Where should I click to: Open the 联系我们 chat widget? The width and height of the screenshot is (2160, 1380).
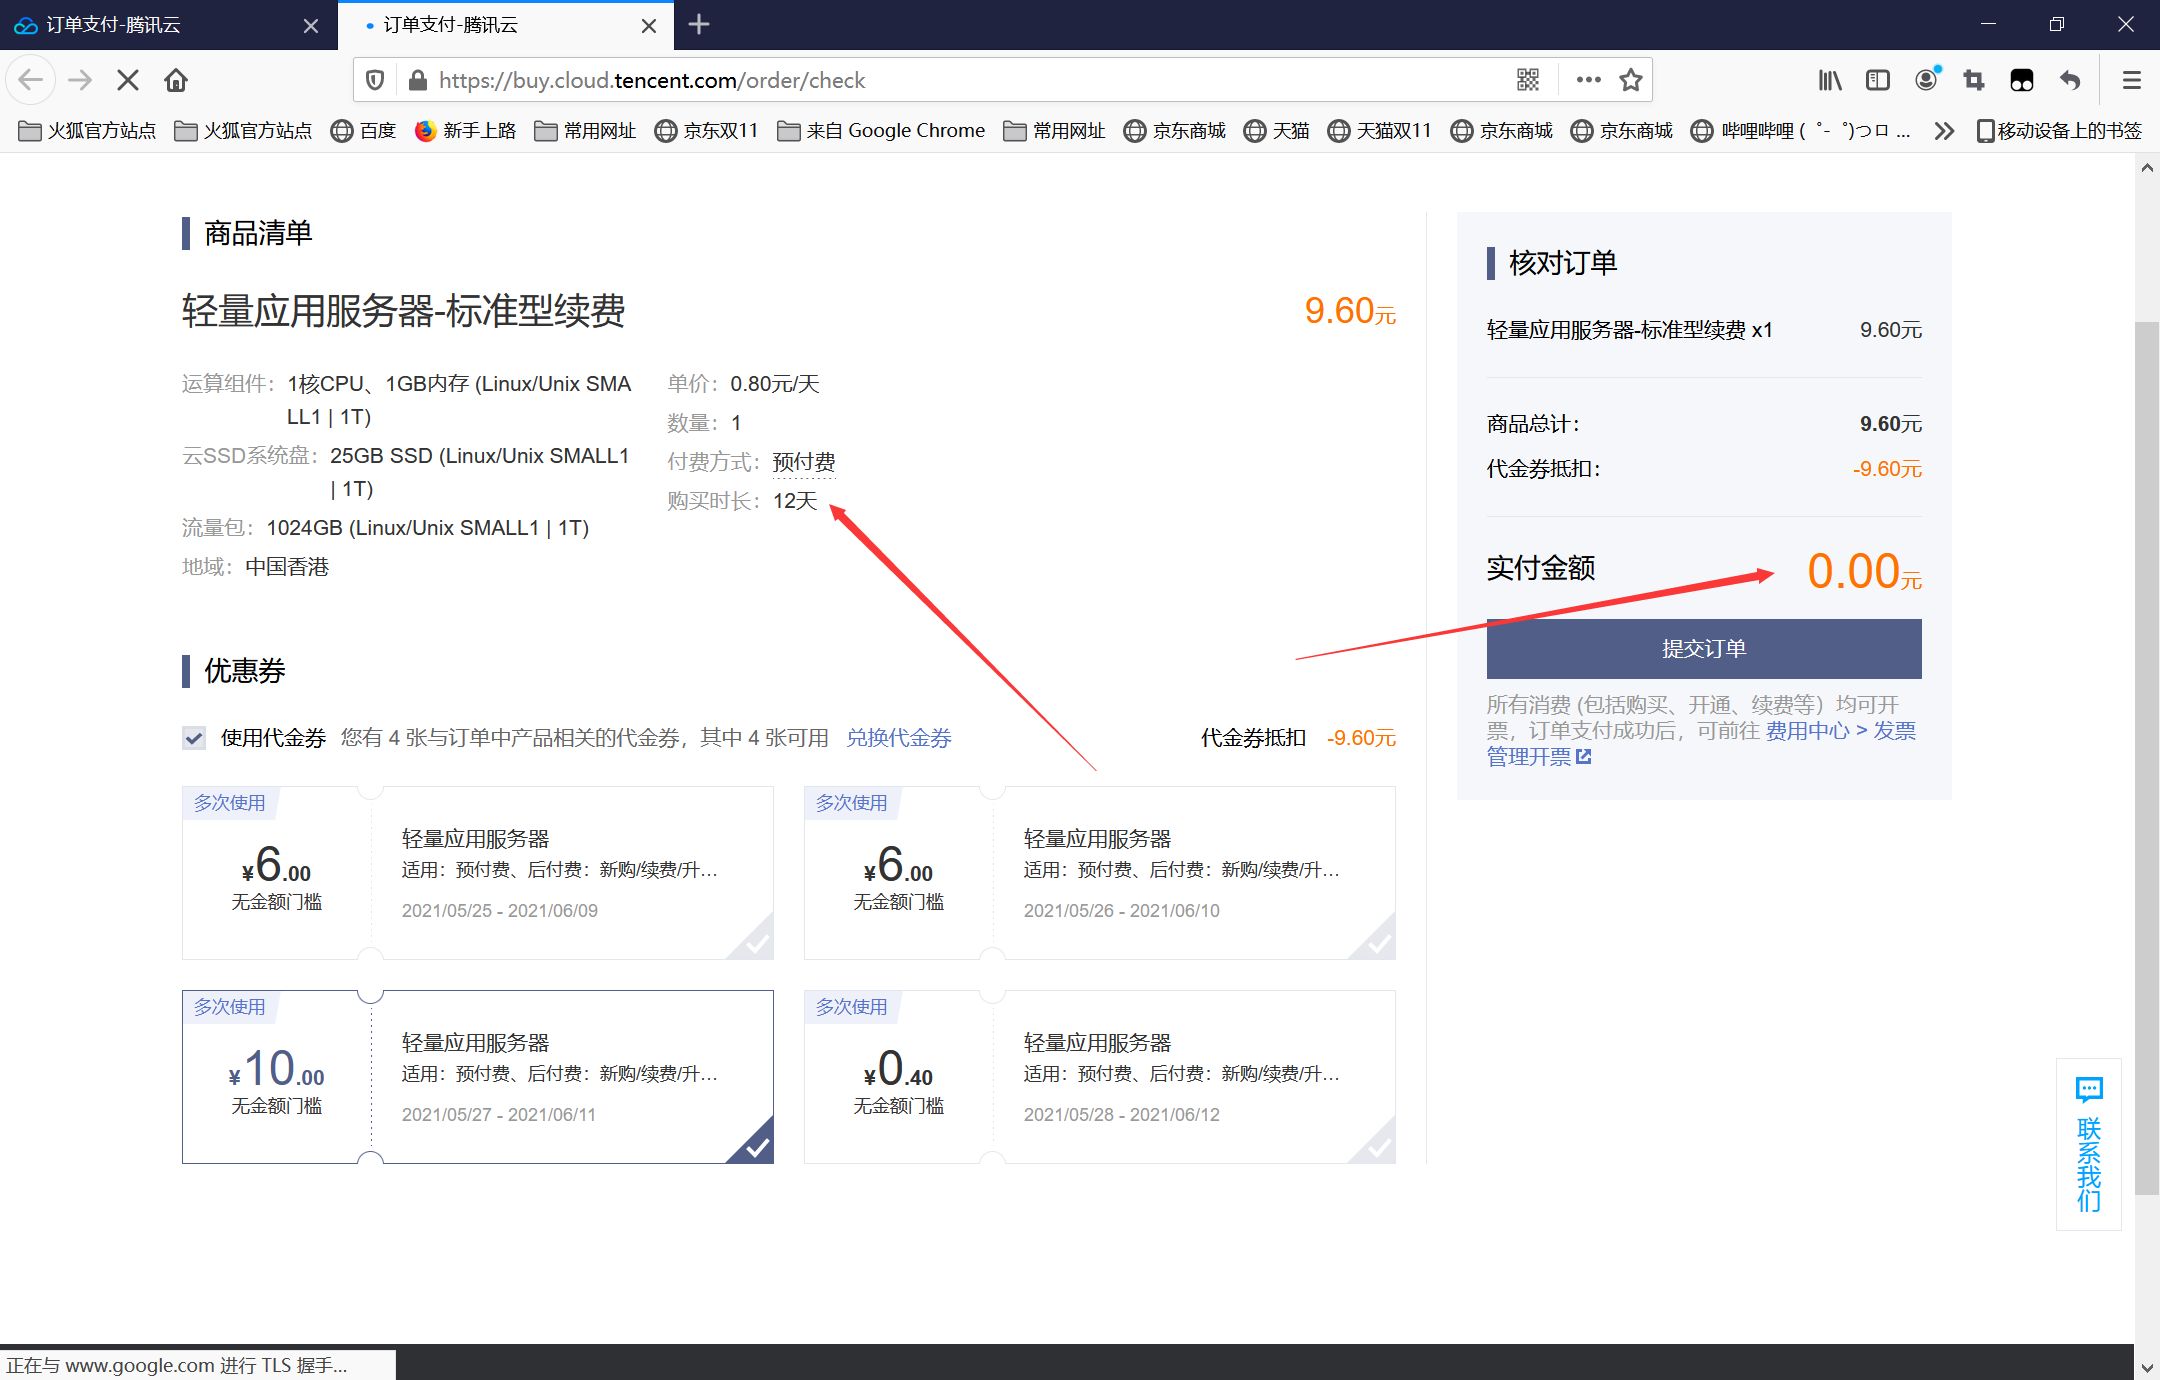pyautogui.click(x=2088, y=1144)
